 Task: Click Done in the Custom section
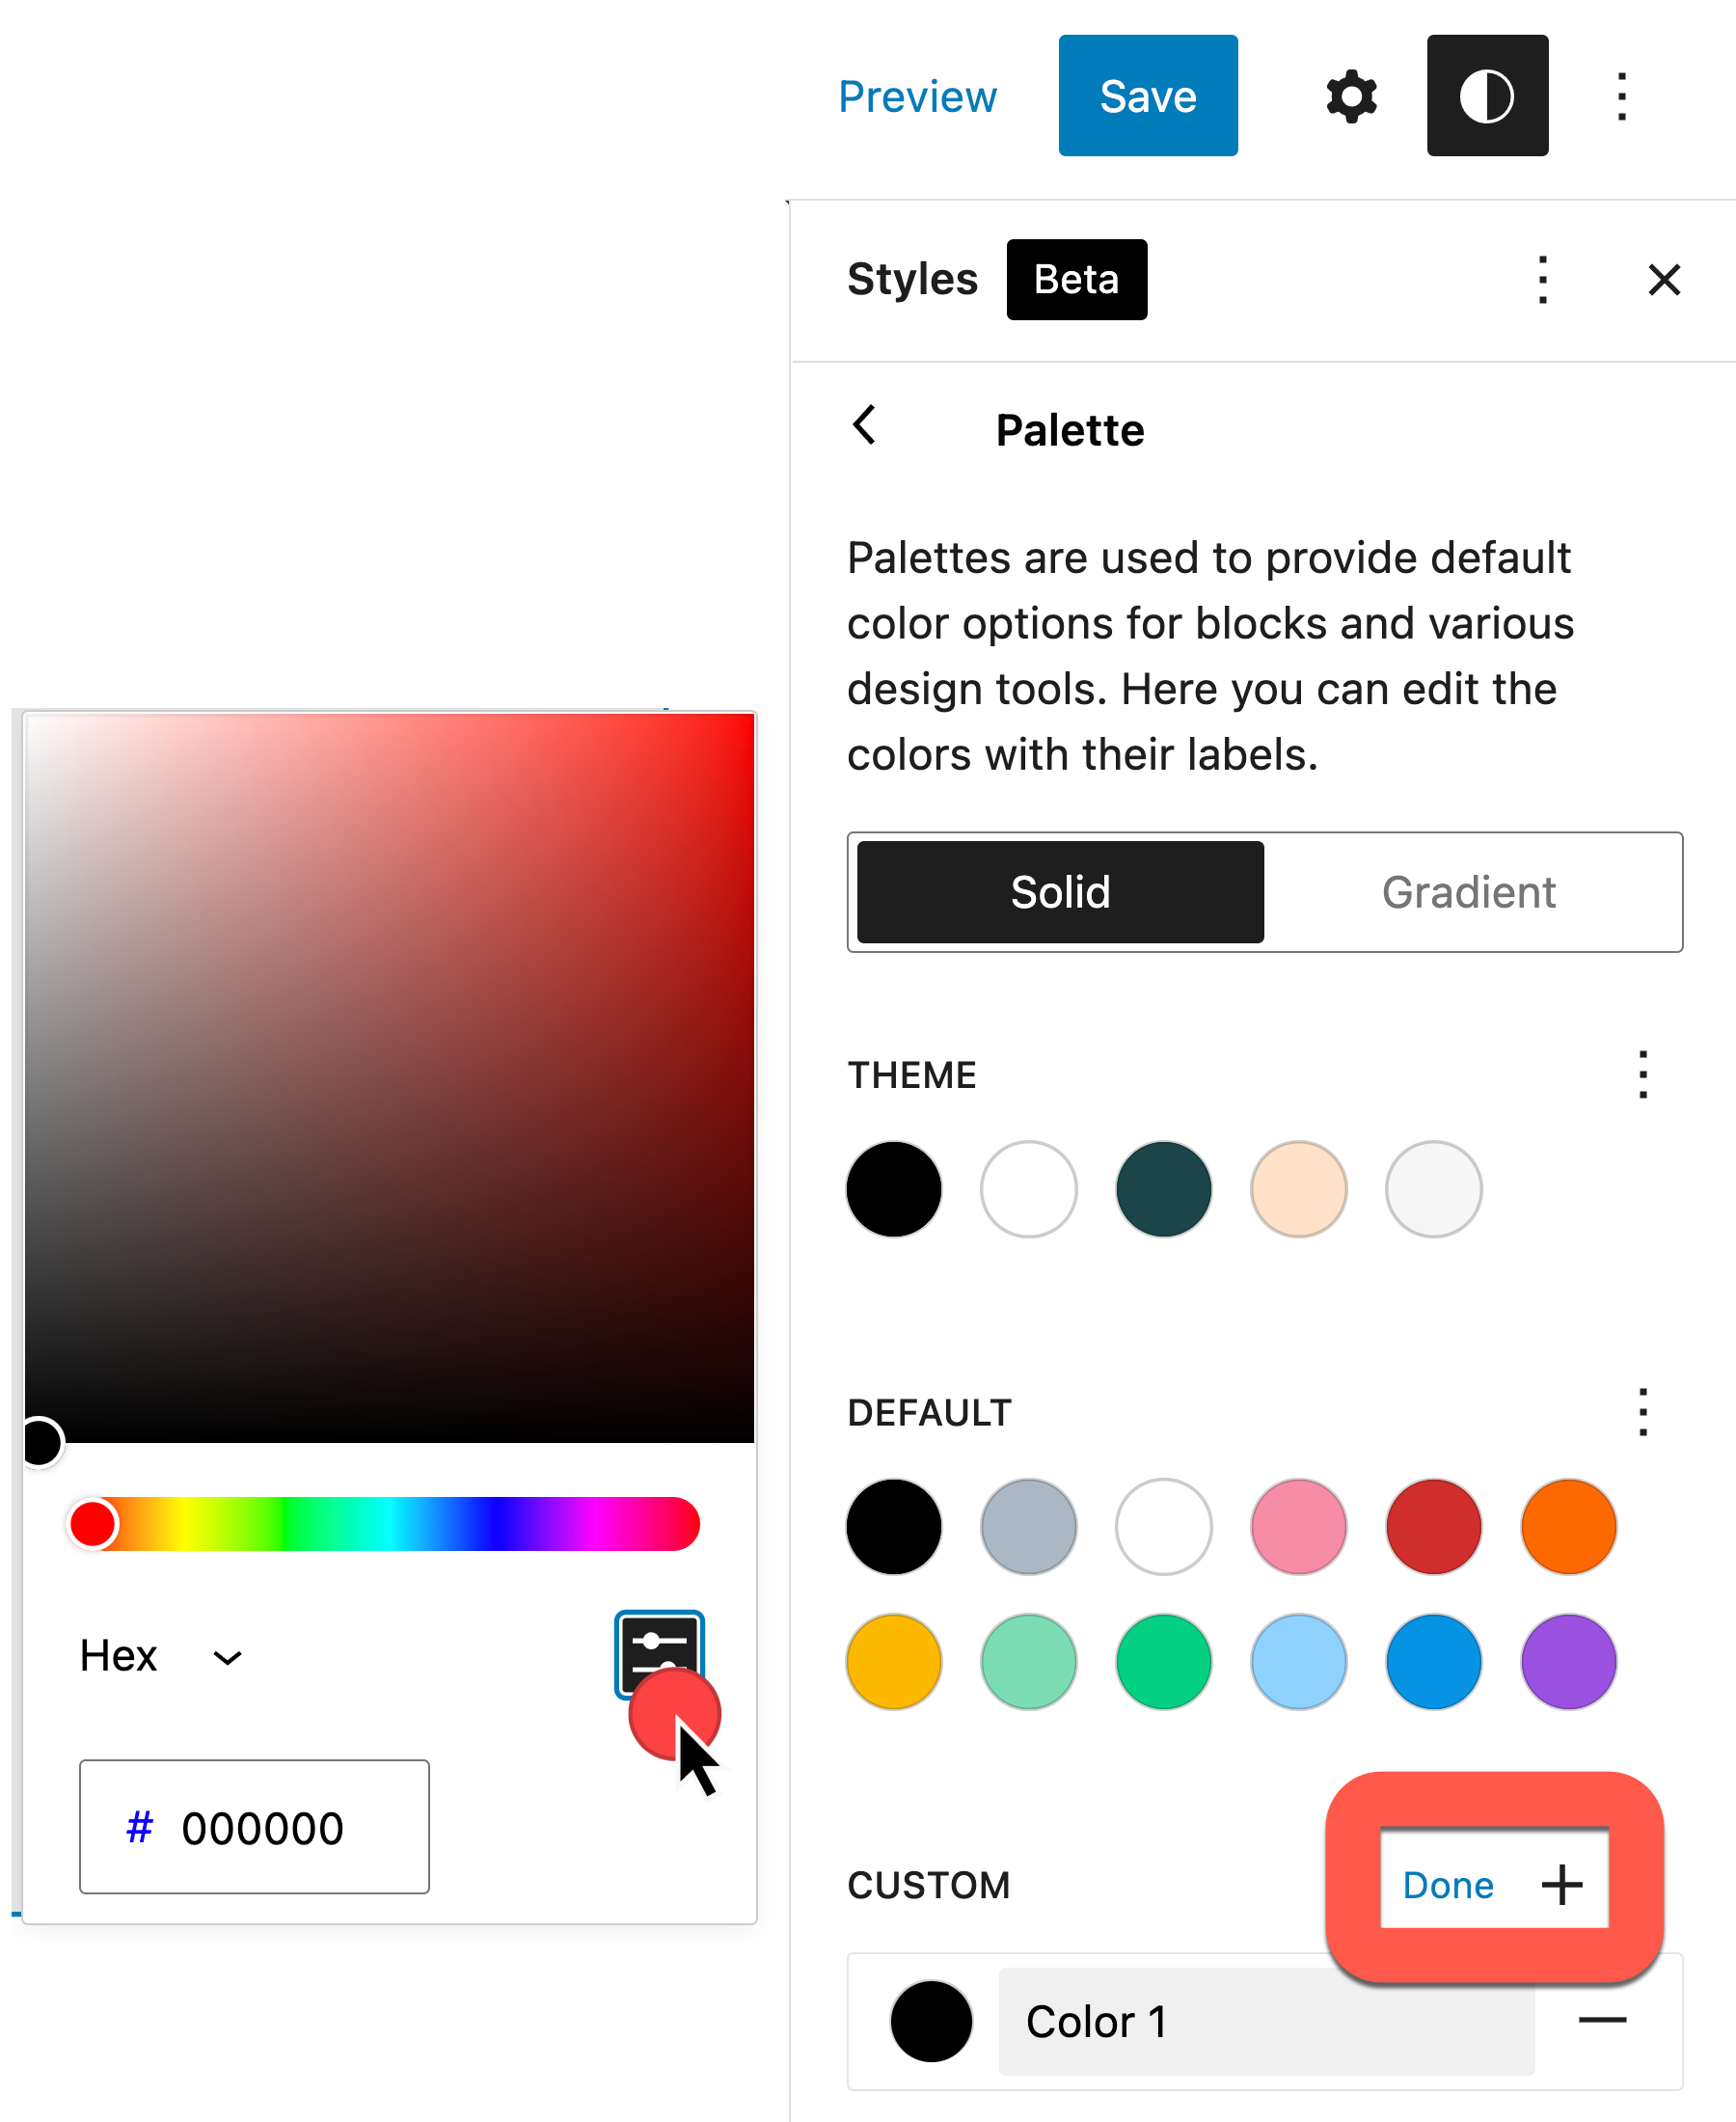[x=1447, y=1885]
